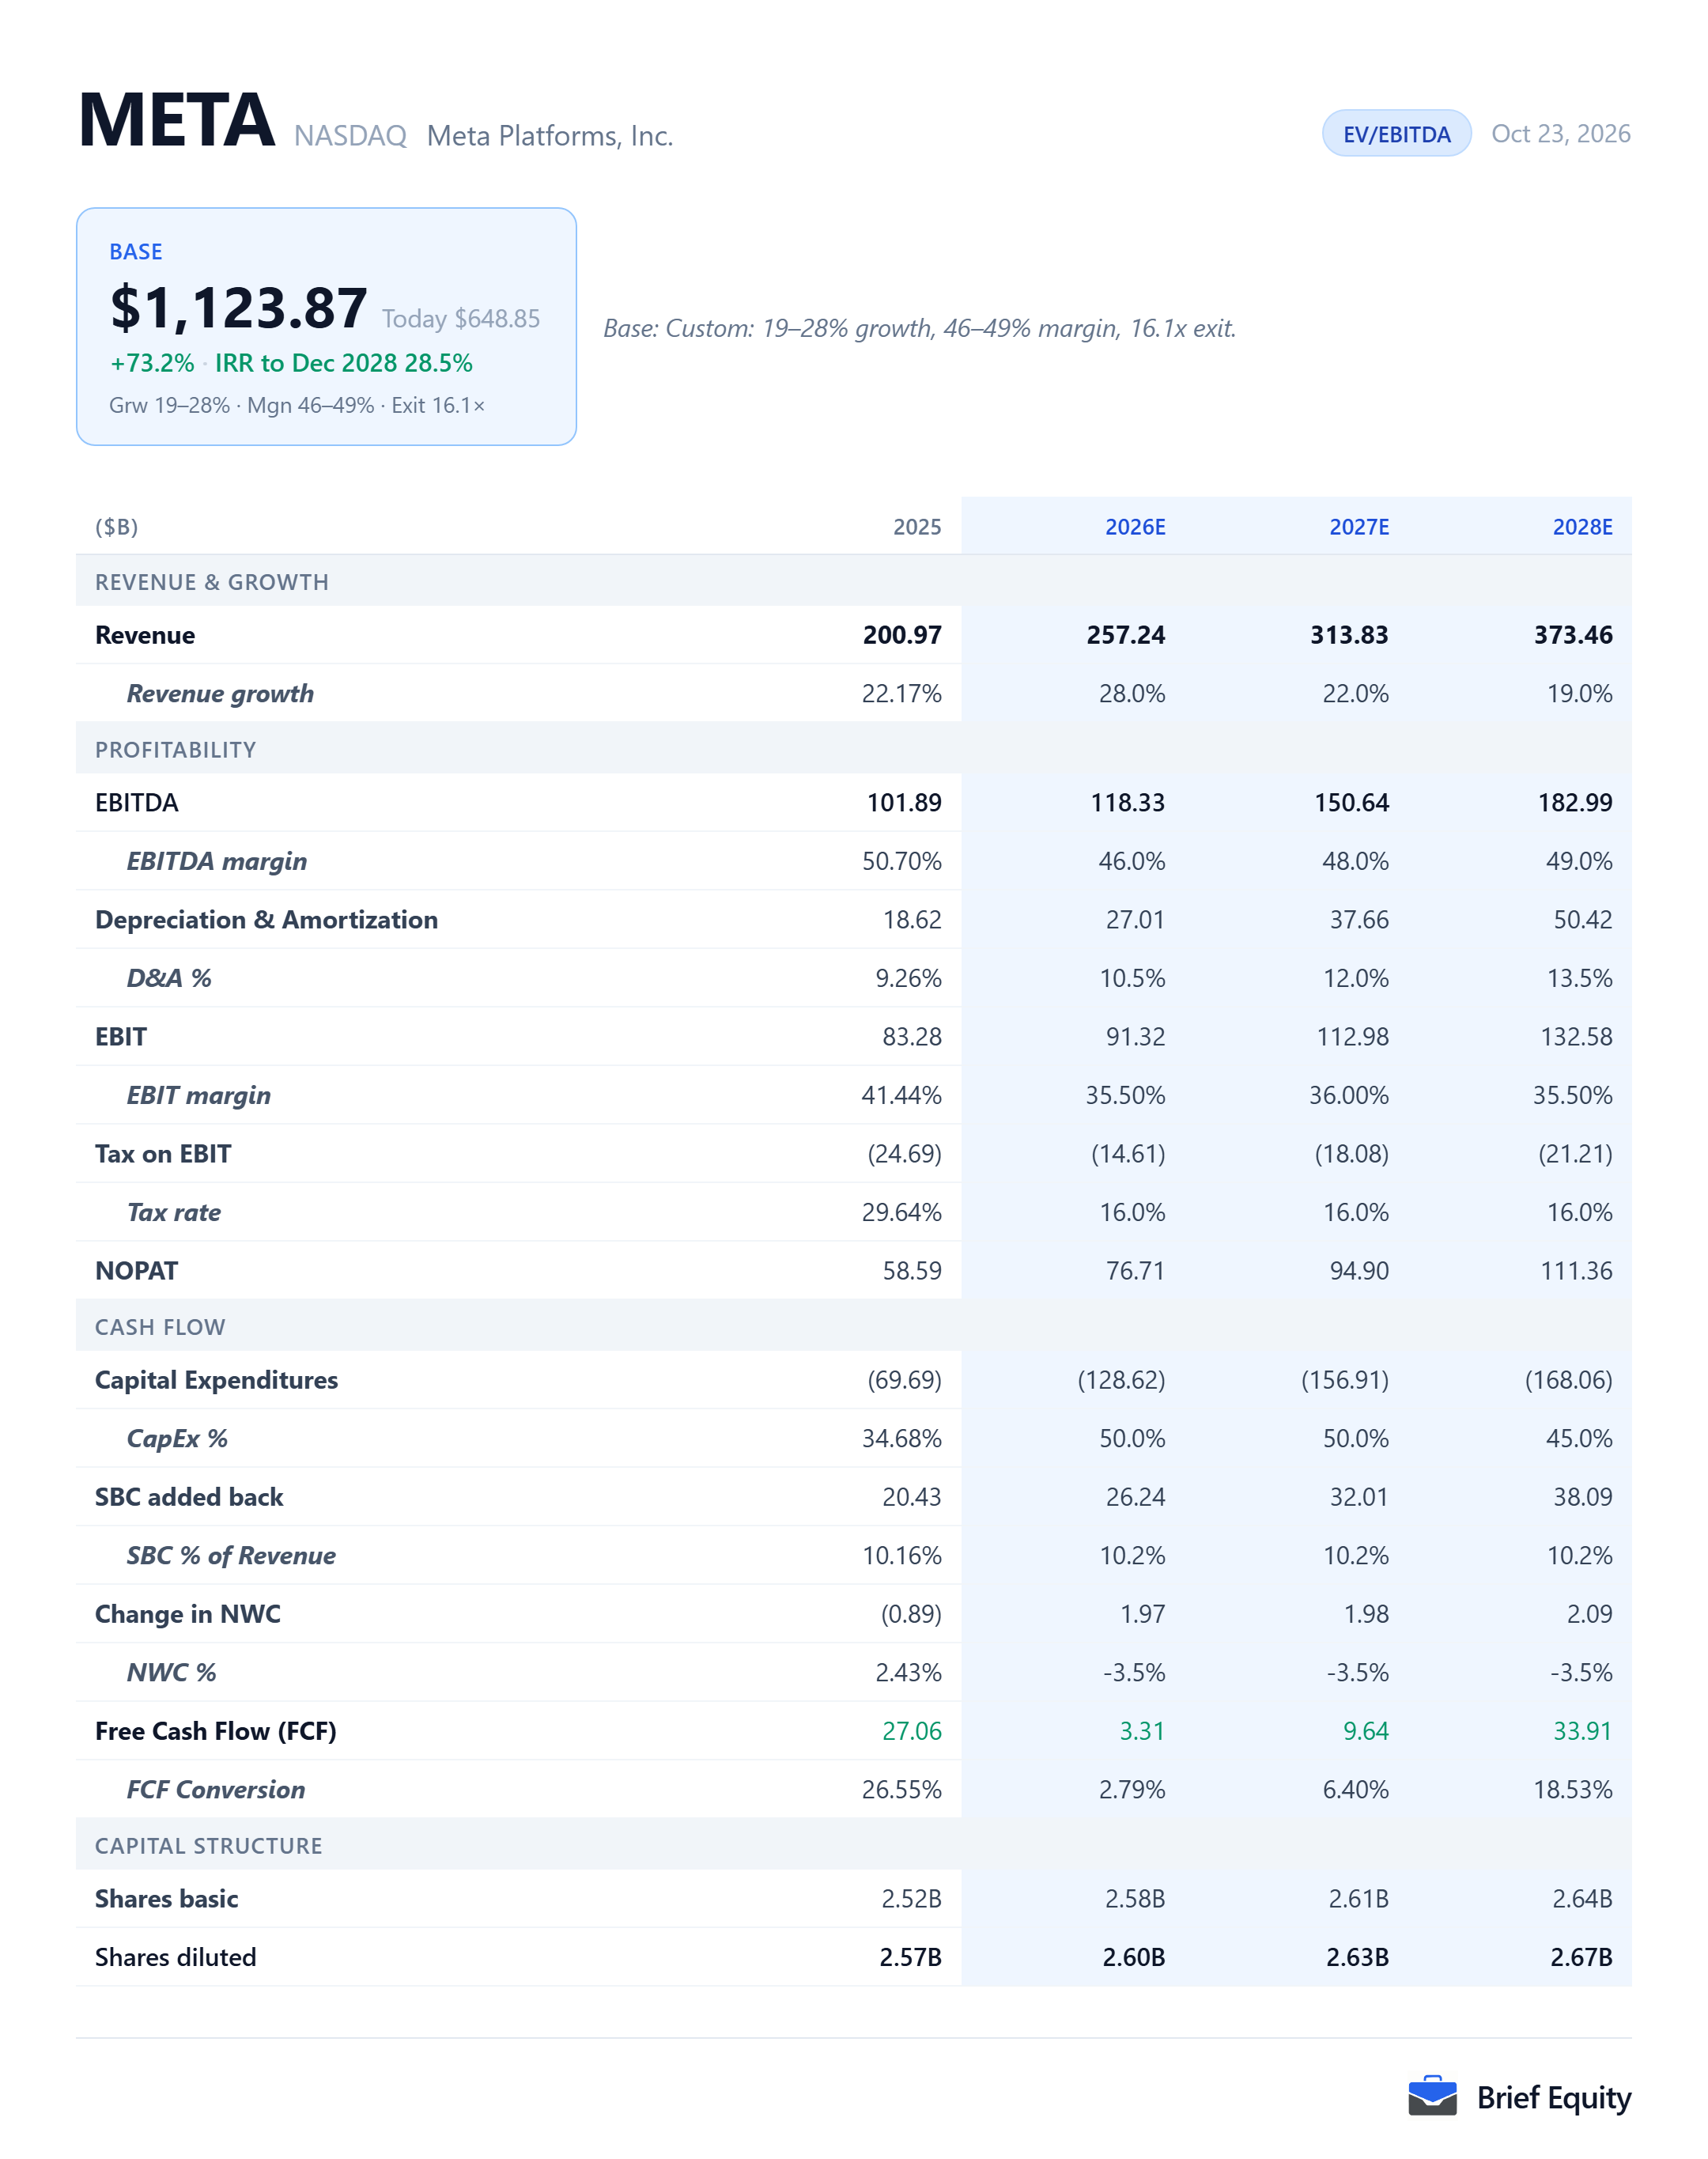Click the Shares basic row label
1708x2159 pixels.
click(x=167, y=1899)
